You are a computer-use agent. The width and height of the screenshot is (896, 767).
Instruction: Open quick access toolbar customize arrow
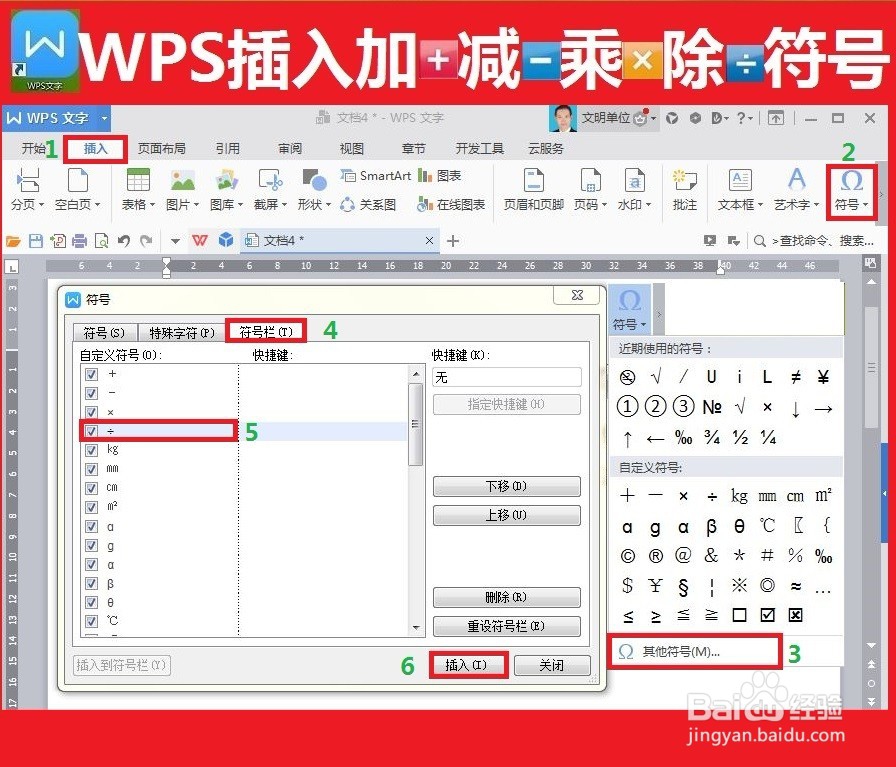pyautogui.click(x=175, y=241)
